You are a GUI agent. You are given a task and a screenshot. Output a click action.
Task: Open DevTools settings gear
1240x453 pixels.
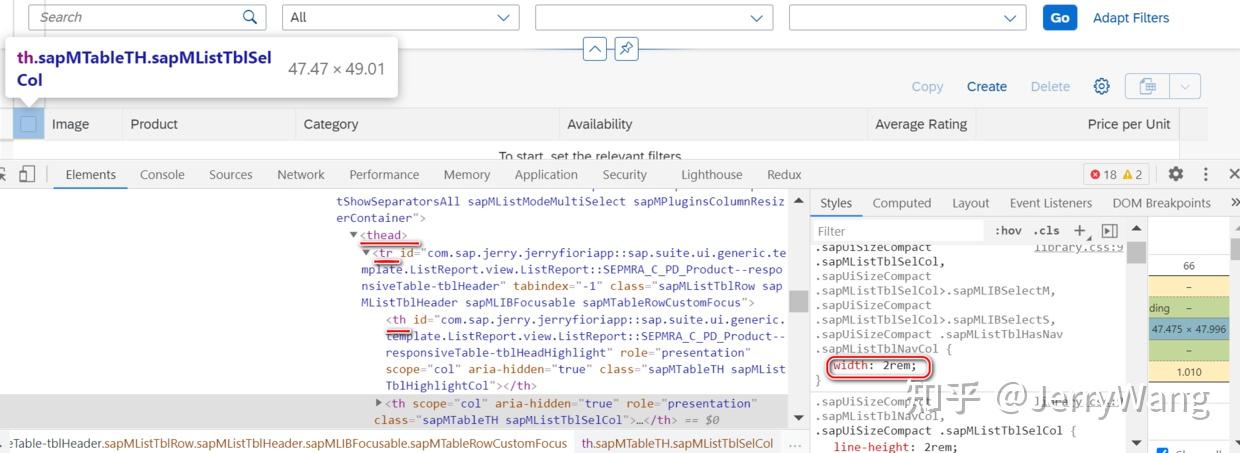point(1176,174)
